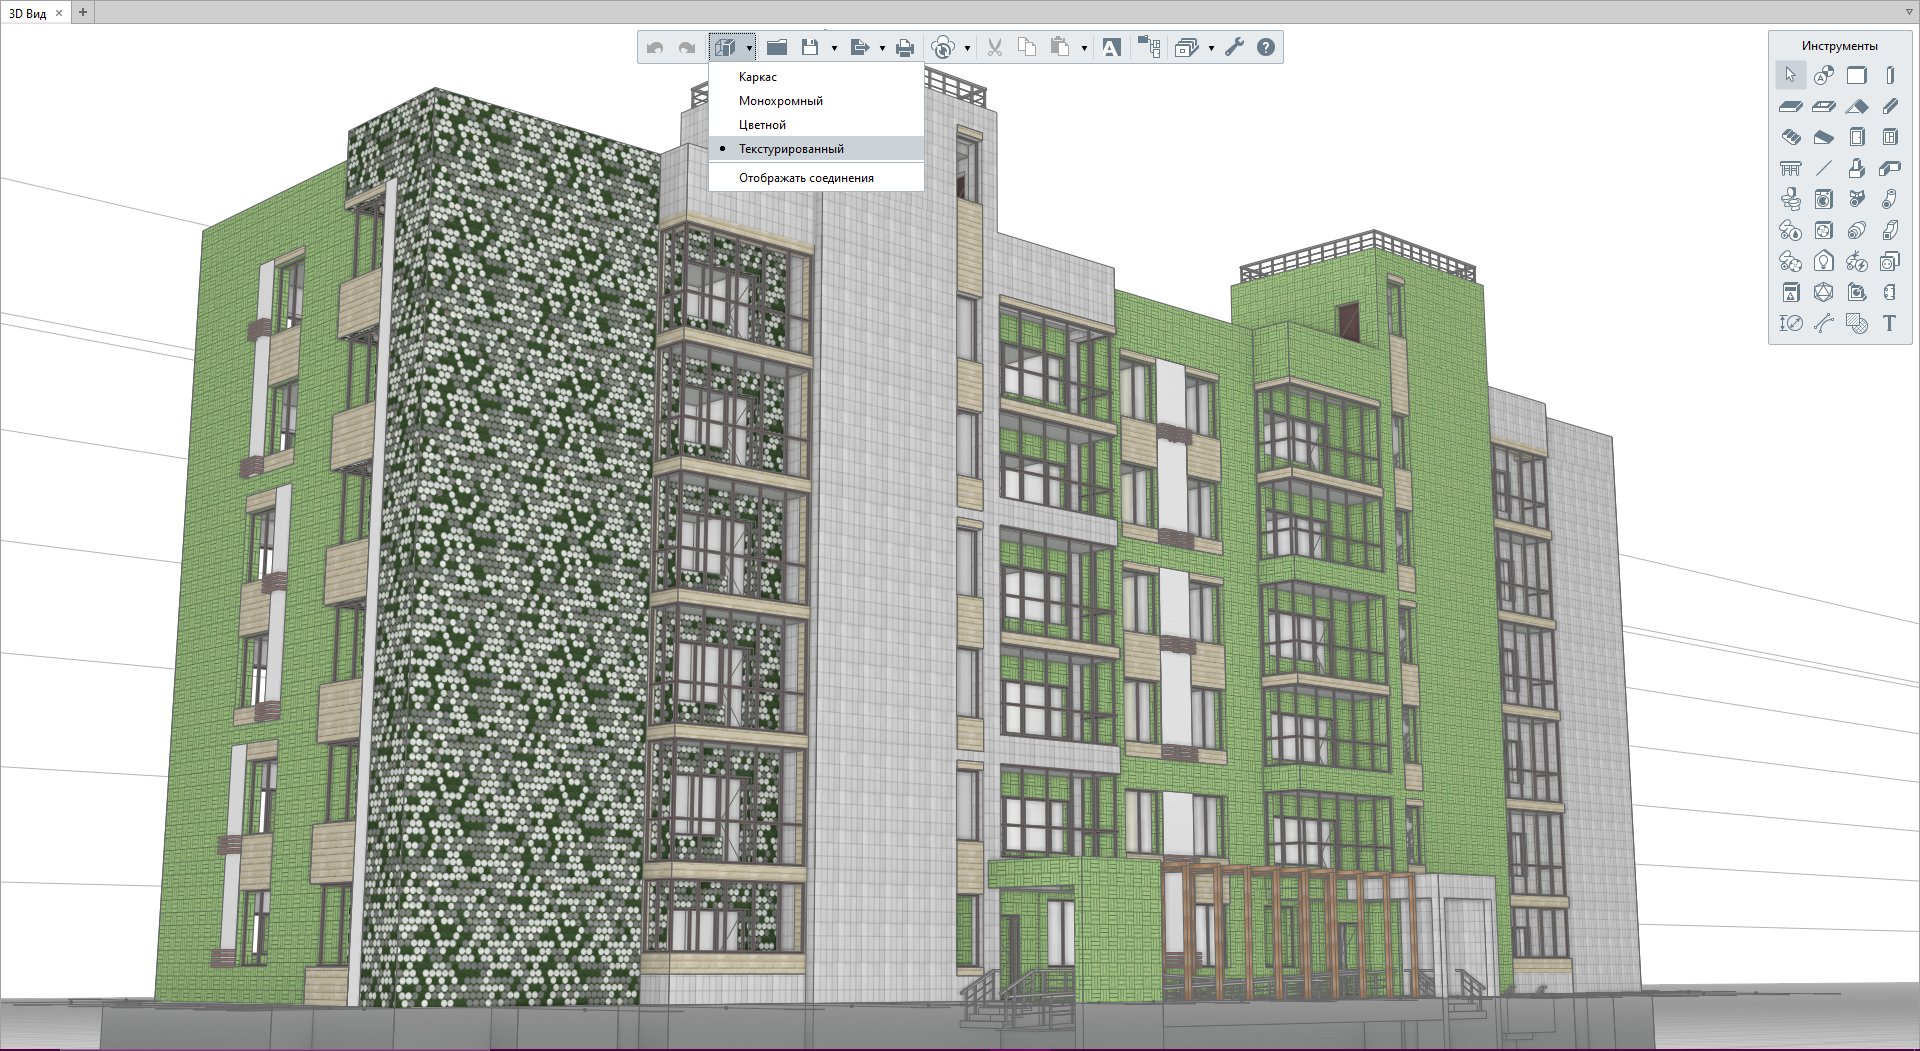Choose Монохромный from the style menu
This screenshot has width=1920, height=1051.
pyautogui.click(x=780, y=101)
